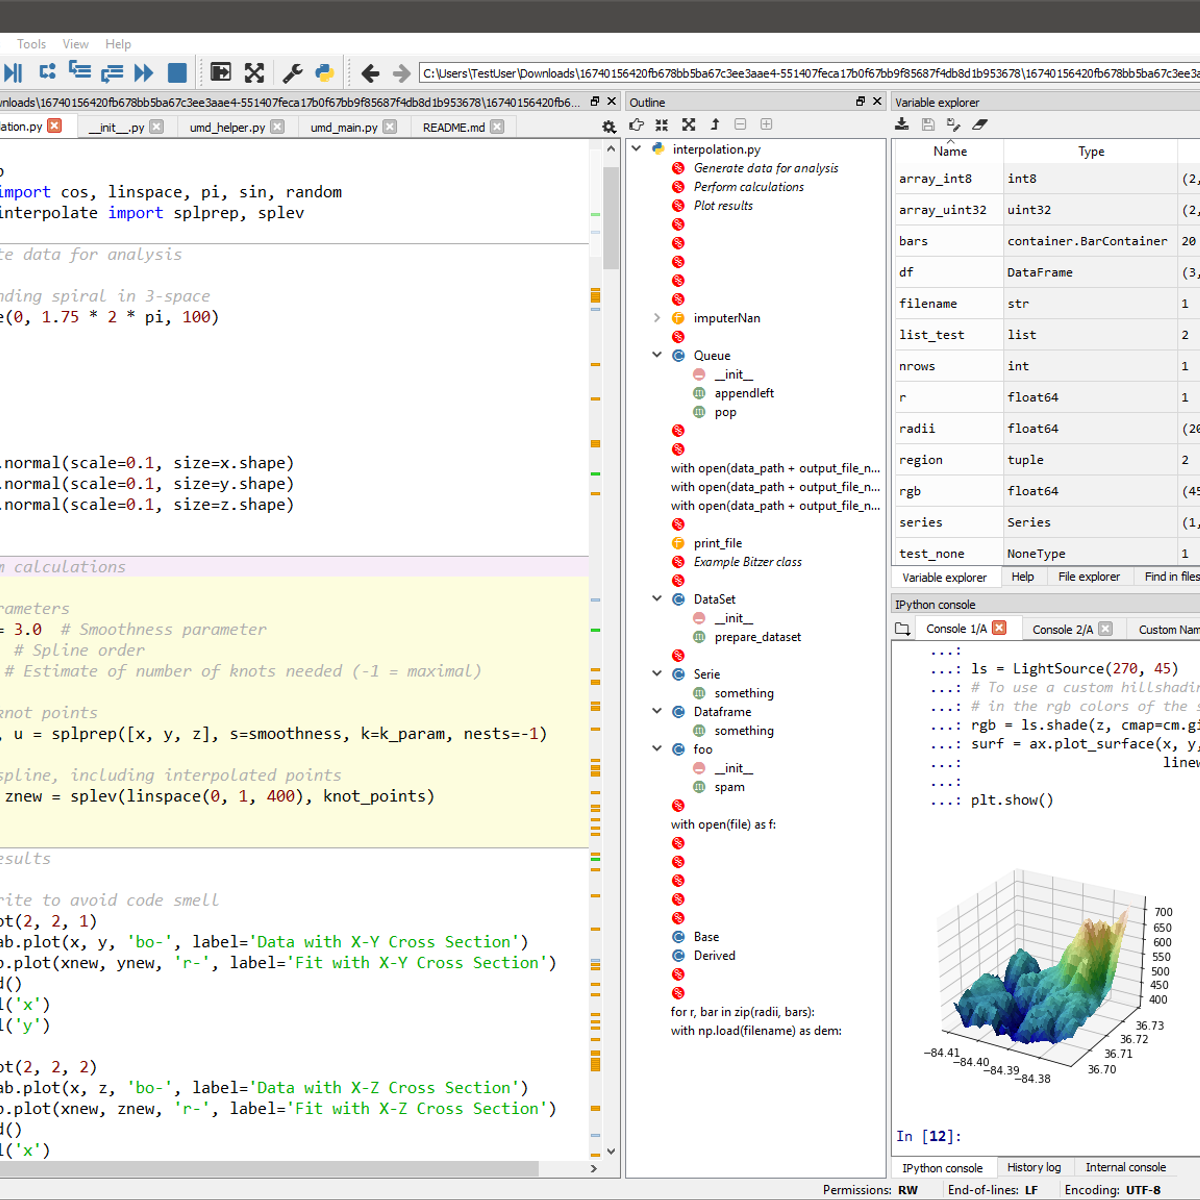Viewport: 1200px width, 1200px height.
Task: Click the import data icon in Variable explorer
Action: (x=902, y=124)
